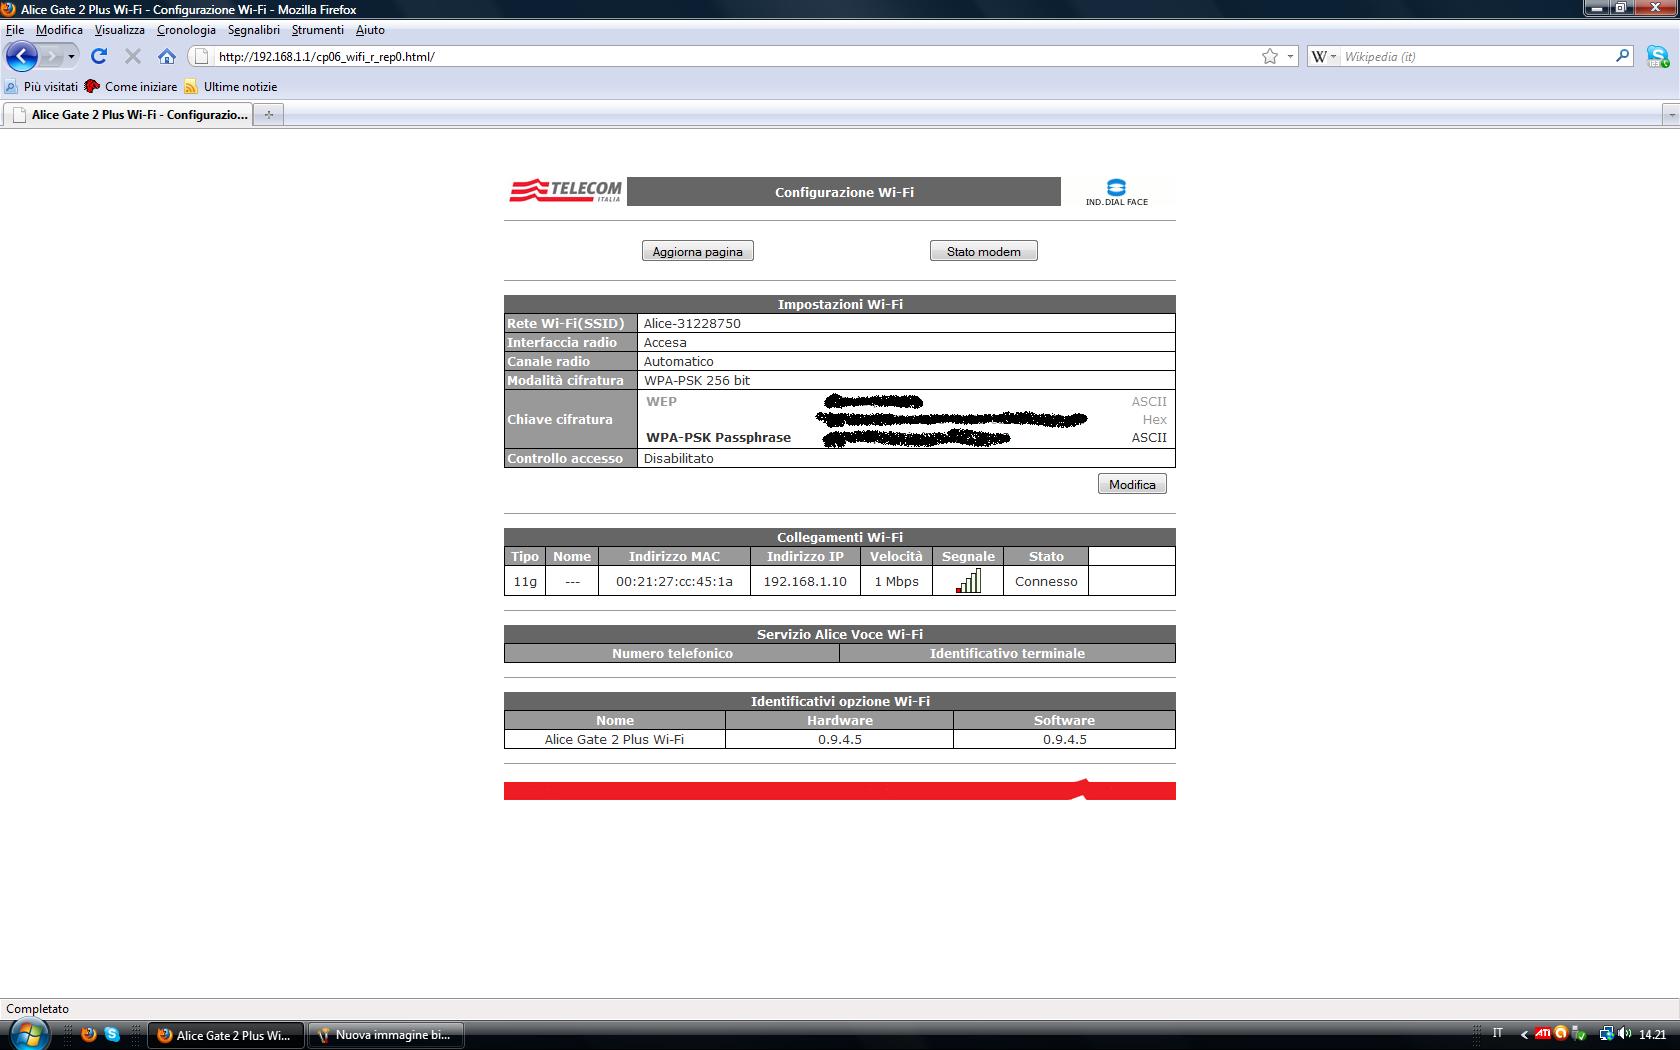Open a new tab with the plus button
This screenshot has height=1050, width=1680.
click(268, 115)
